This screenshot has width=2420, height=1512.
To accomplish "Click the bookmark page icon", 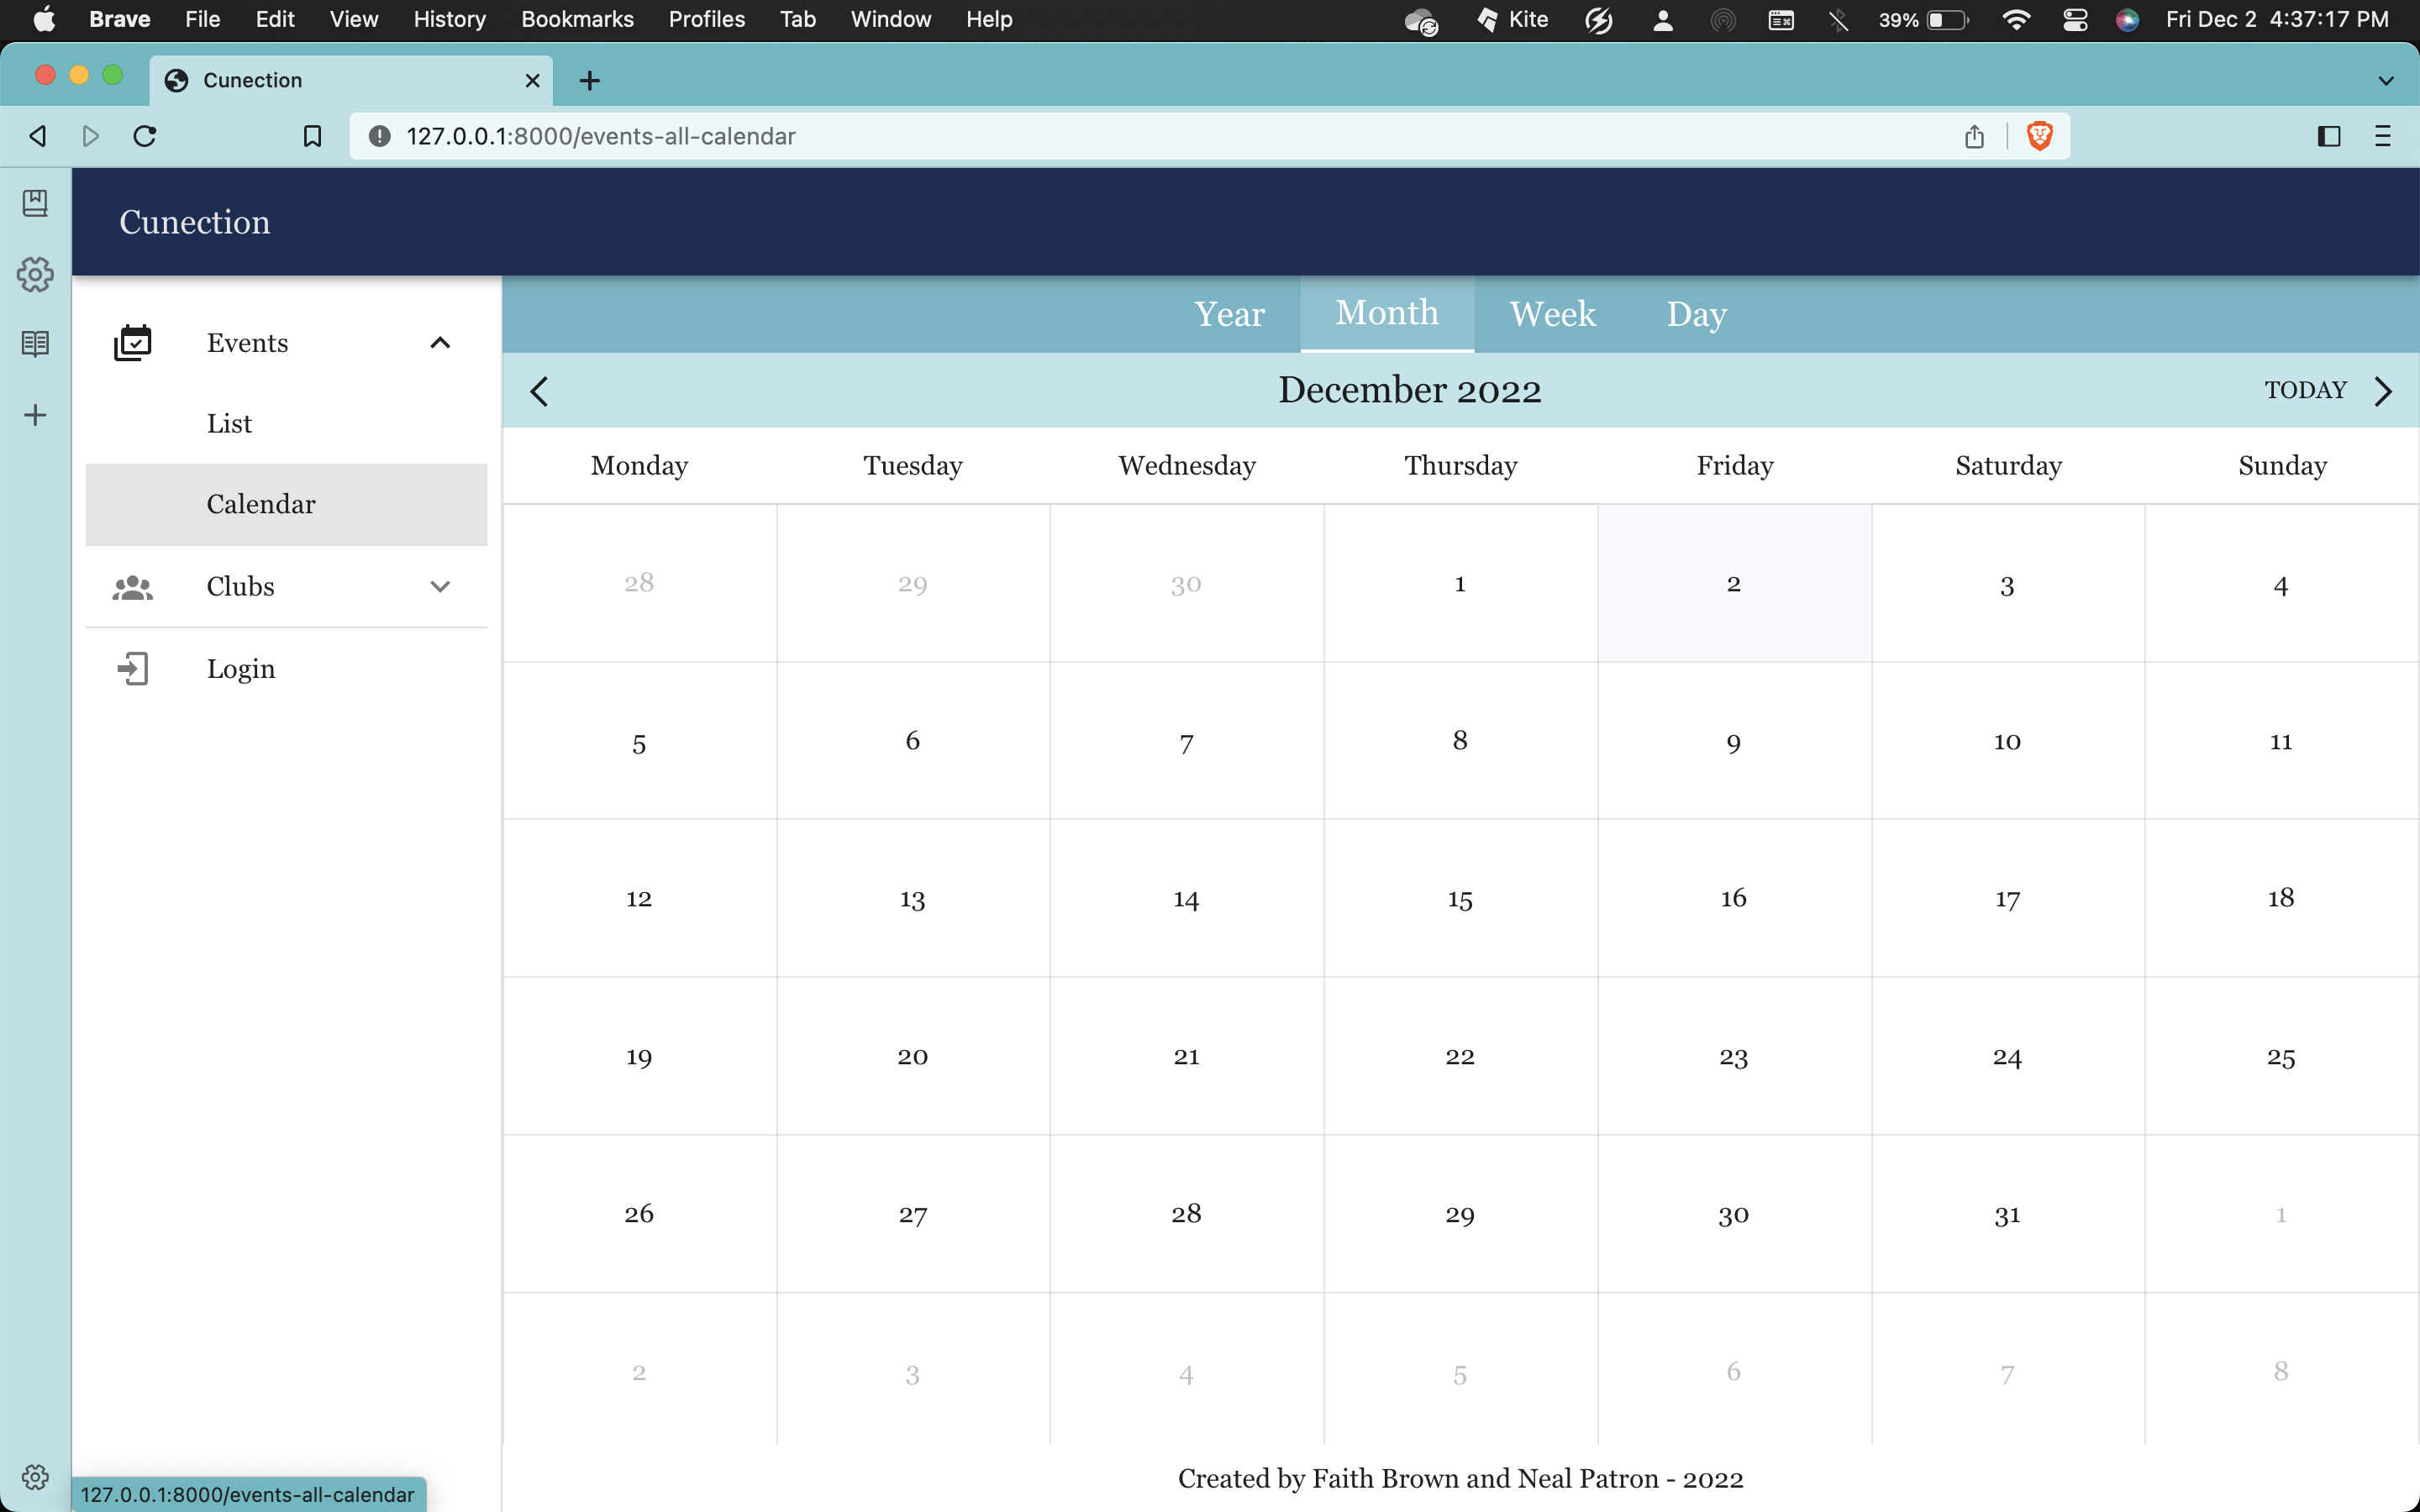I will click(312, 136).
